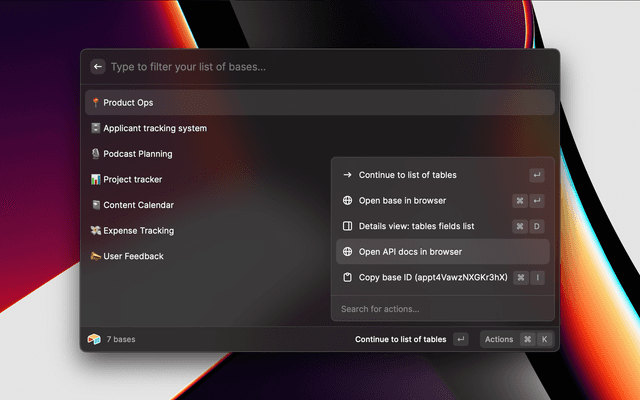The width and height of the screenshot is (640, 400).
Task: Focus the Search for actions field
Action: click(440, 309)
